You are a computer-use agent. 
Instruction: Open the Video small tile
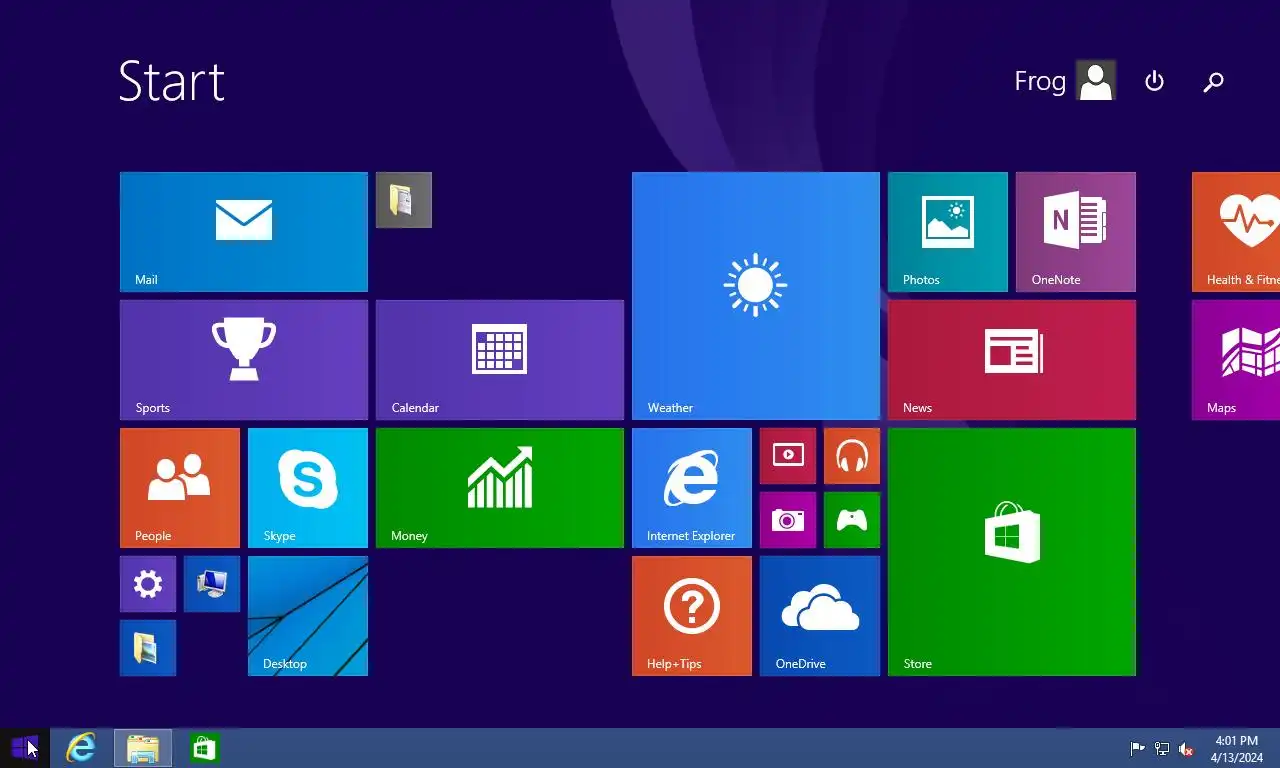tap(788, 456)
